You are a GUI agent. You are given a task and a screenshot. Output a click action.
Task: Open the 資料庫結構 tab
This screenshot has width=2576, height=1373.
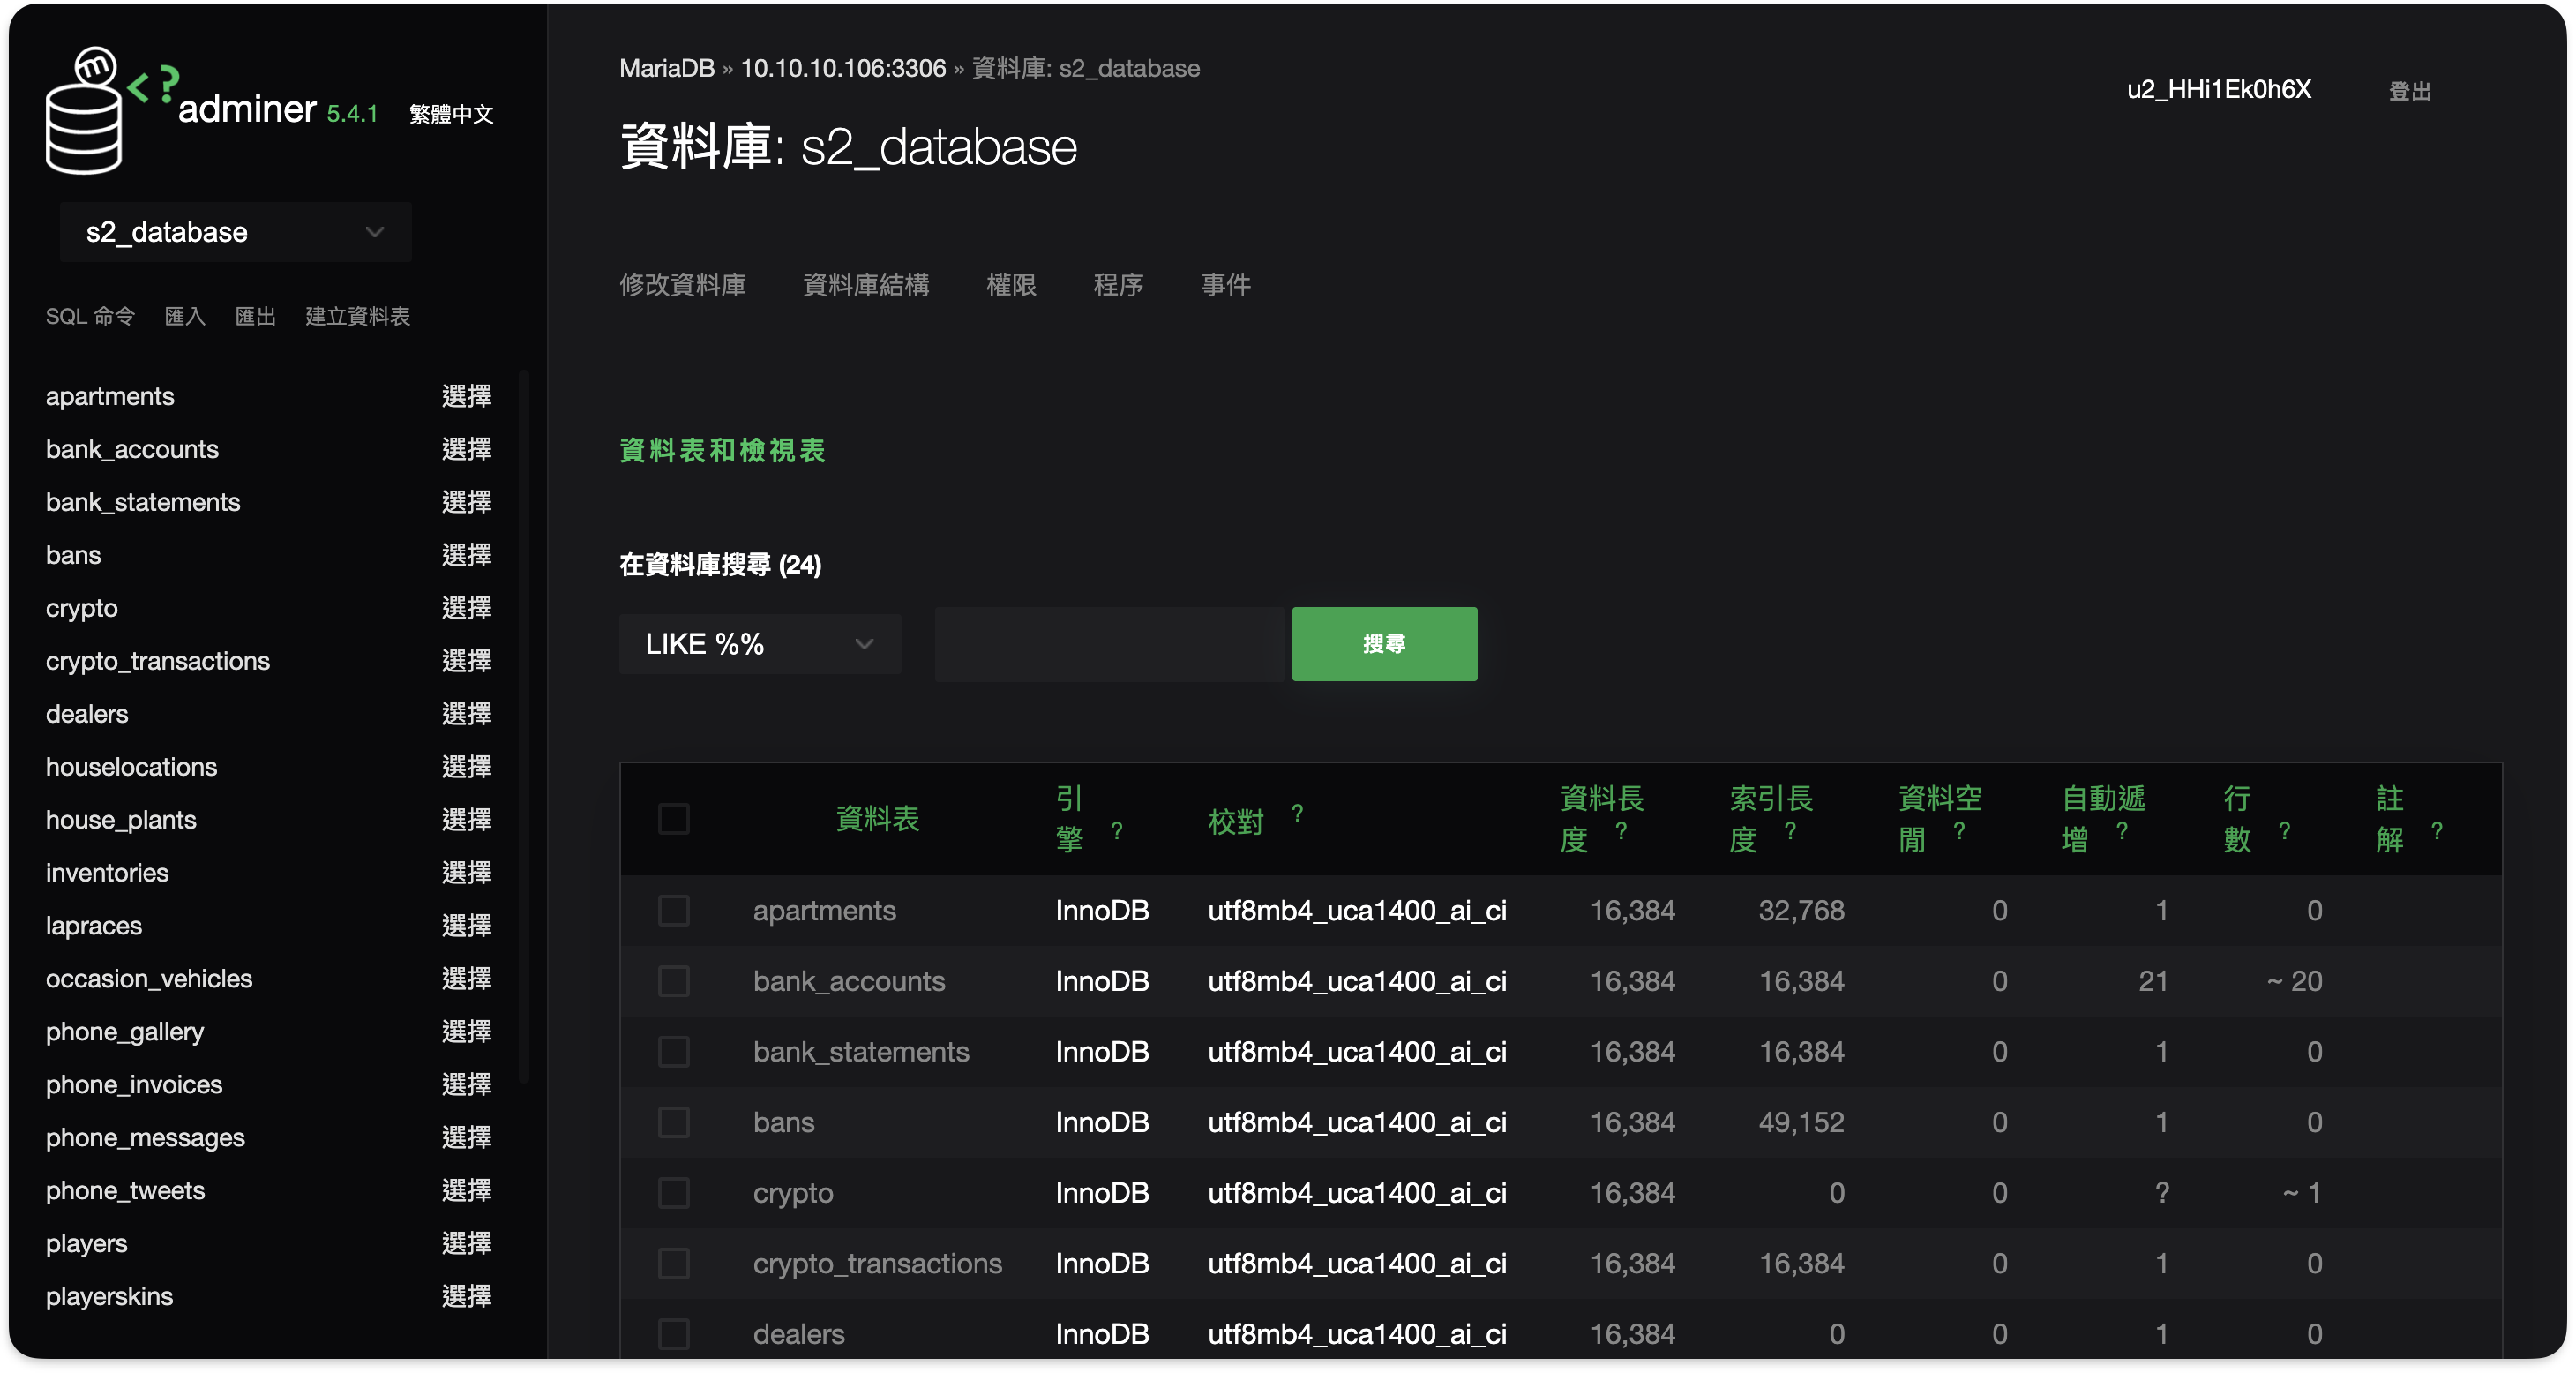865,285
